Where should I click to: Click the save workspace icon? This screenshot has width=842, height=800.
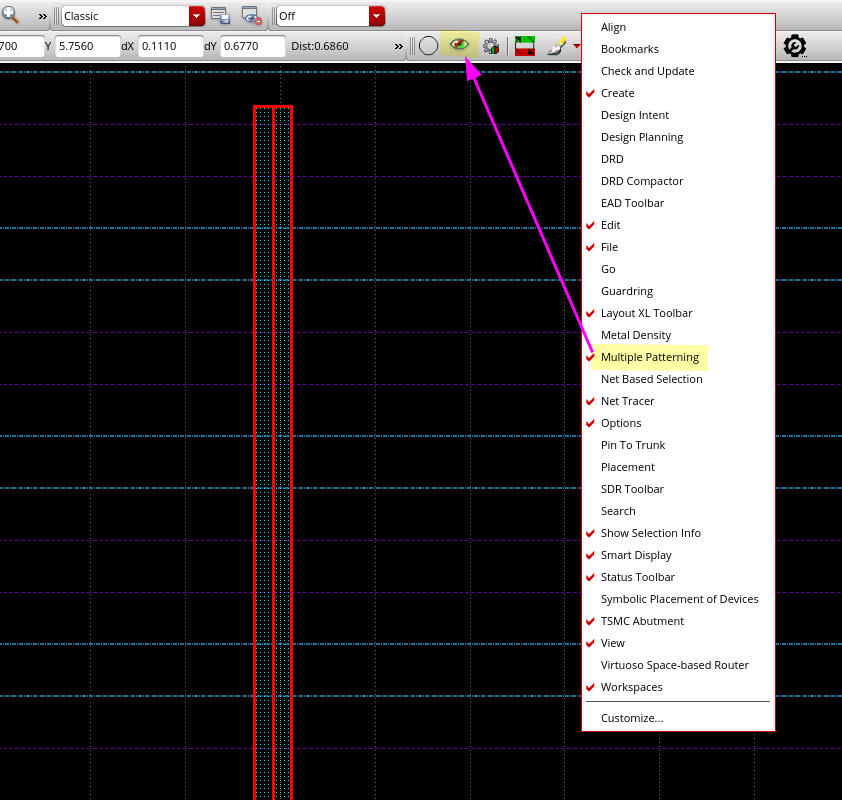(x=221, y=16)
